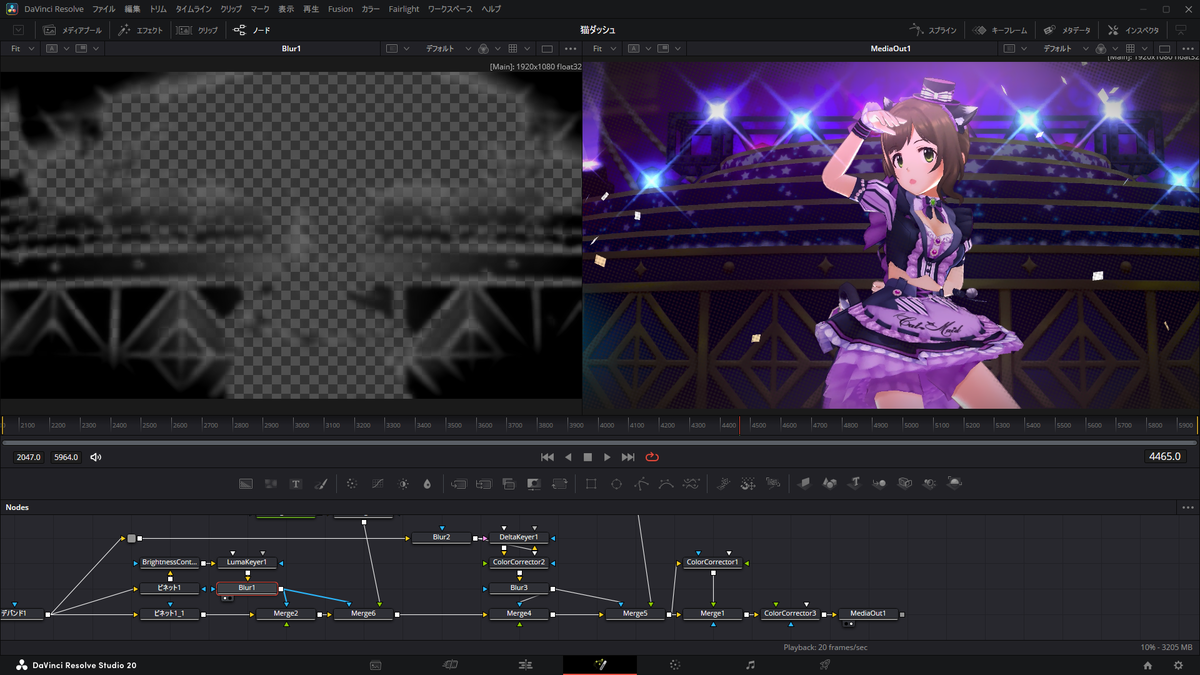Screen dimensions: 1200x675
Task: Expand the top-left layout dropdown arrow
Action: 18,30
